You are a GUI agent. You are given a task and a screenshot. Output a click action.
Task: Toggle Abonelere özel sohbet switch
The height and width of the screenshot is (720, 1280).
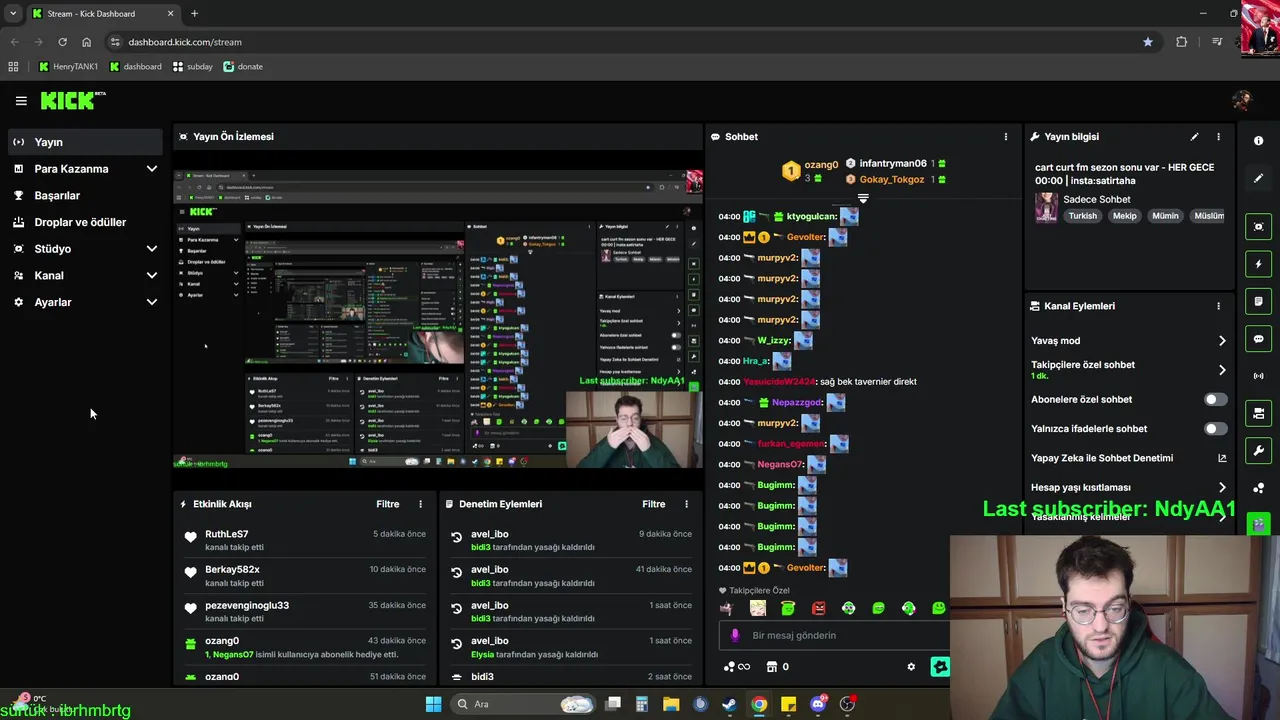click(x=1215, y=399)
